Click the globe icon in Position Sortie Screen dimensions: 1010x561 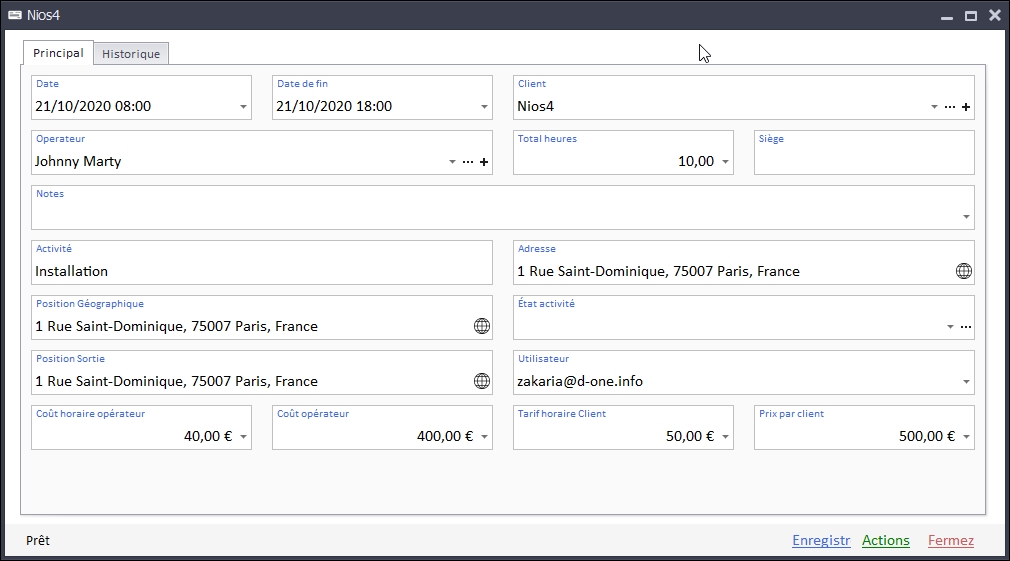[481, 381]
